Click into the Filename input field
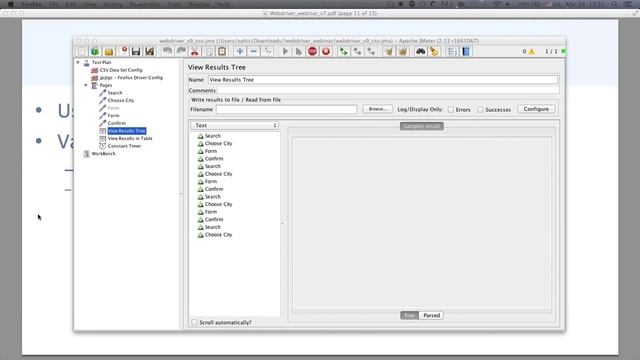This screenshot has width=640, height=360. point(287,109)
